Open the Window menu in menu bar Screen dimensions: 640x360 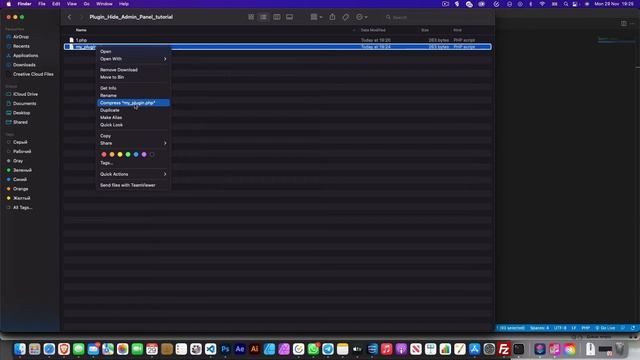tap(104, 4)
